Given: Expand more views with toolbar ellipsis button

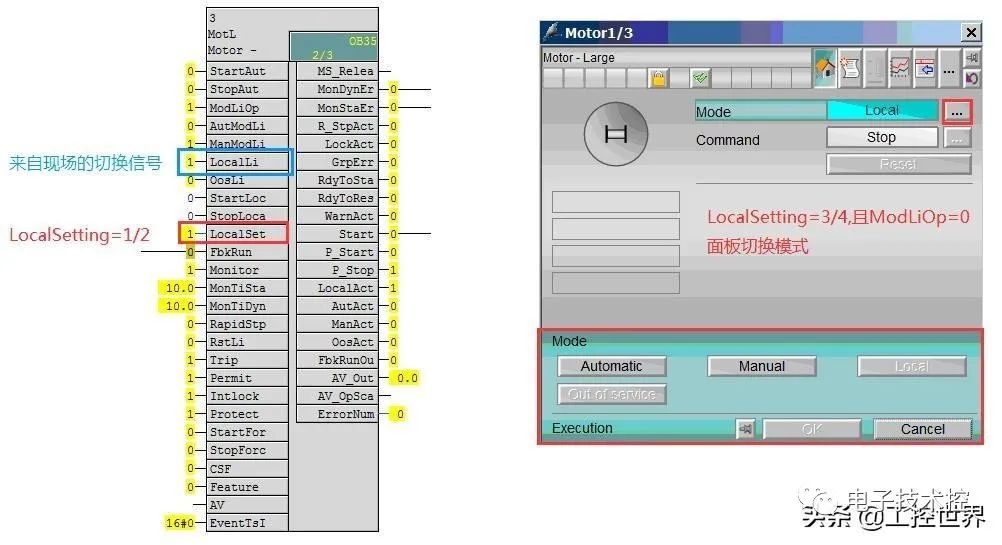Looking at the screenshot, I should pos(949,68).
